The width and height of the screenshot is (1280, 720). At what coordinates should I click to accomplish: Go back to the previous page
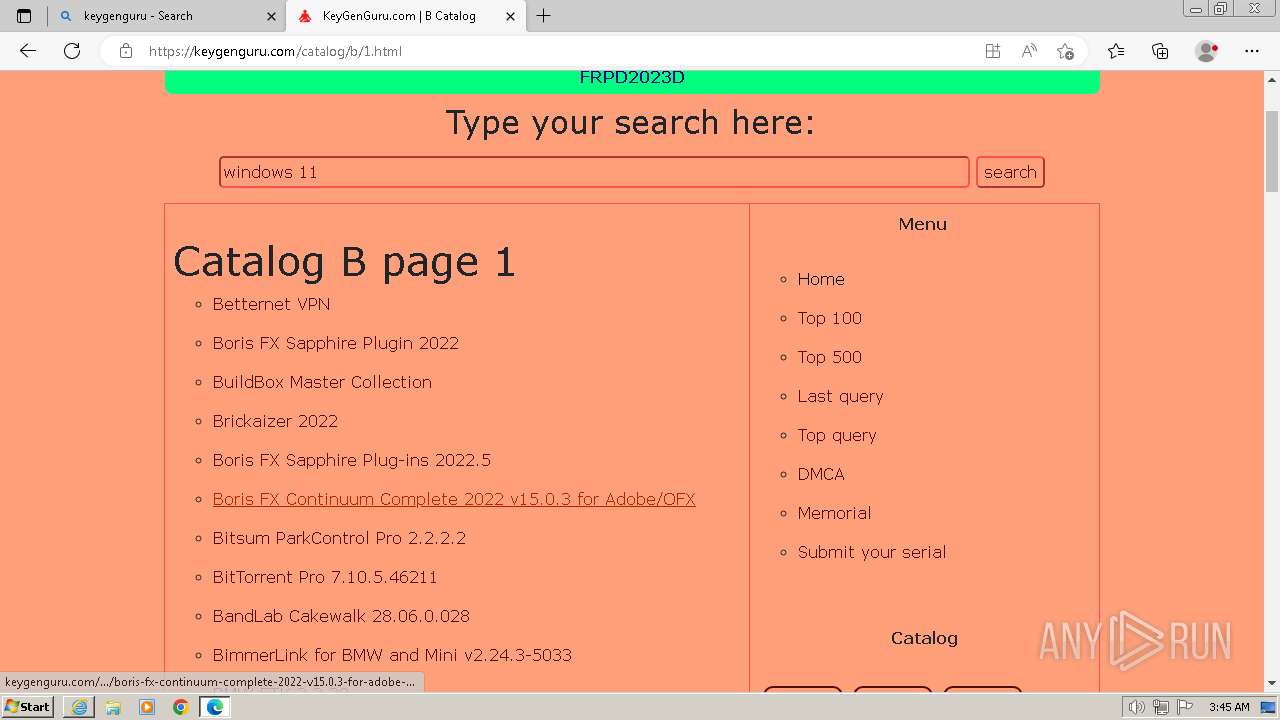(28, 51)
